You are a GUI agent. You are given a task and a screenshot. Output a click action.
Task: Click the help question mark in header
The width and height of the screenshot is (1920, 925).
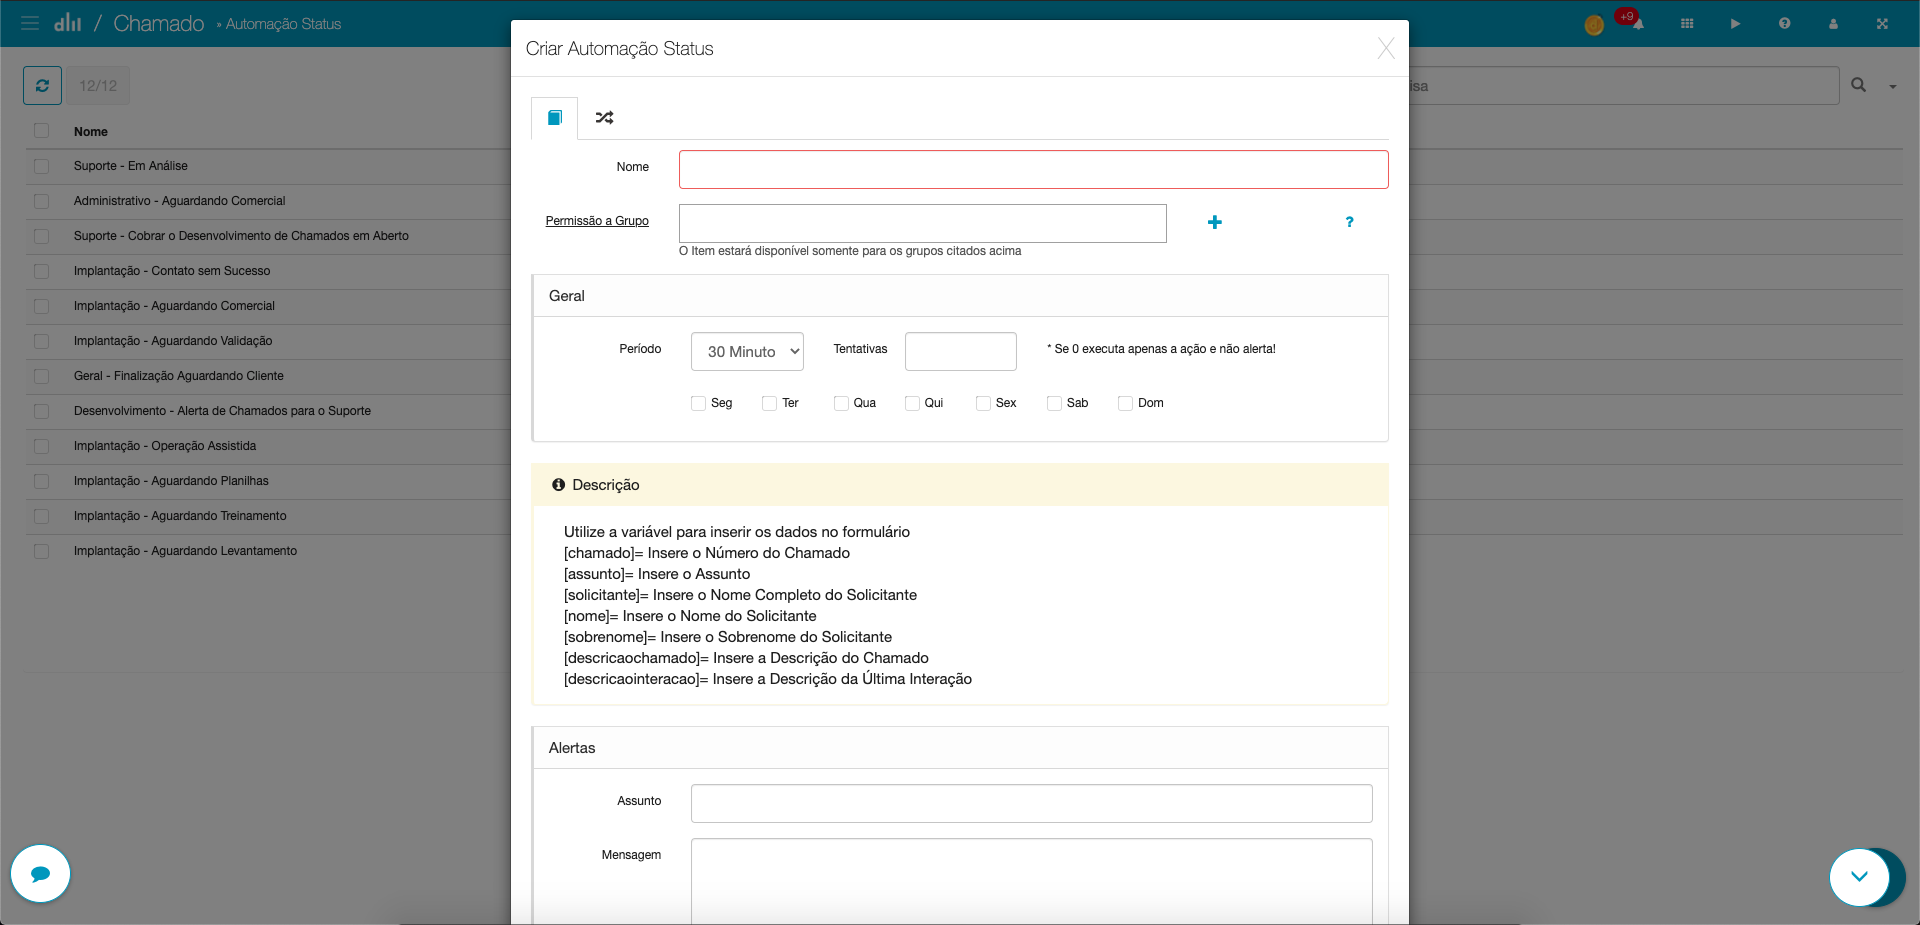tap(1784, 23)
